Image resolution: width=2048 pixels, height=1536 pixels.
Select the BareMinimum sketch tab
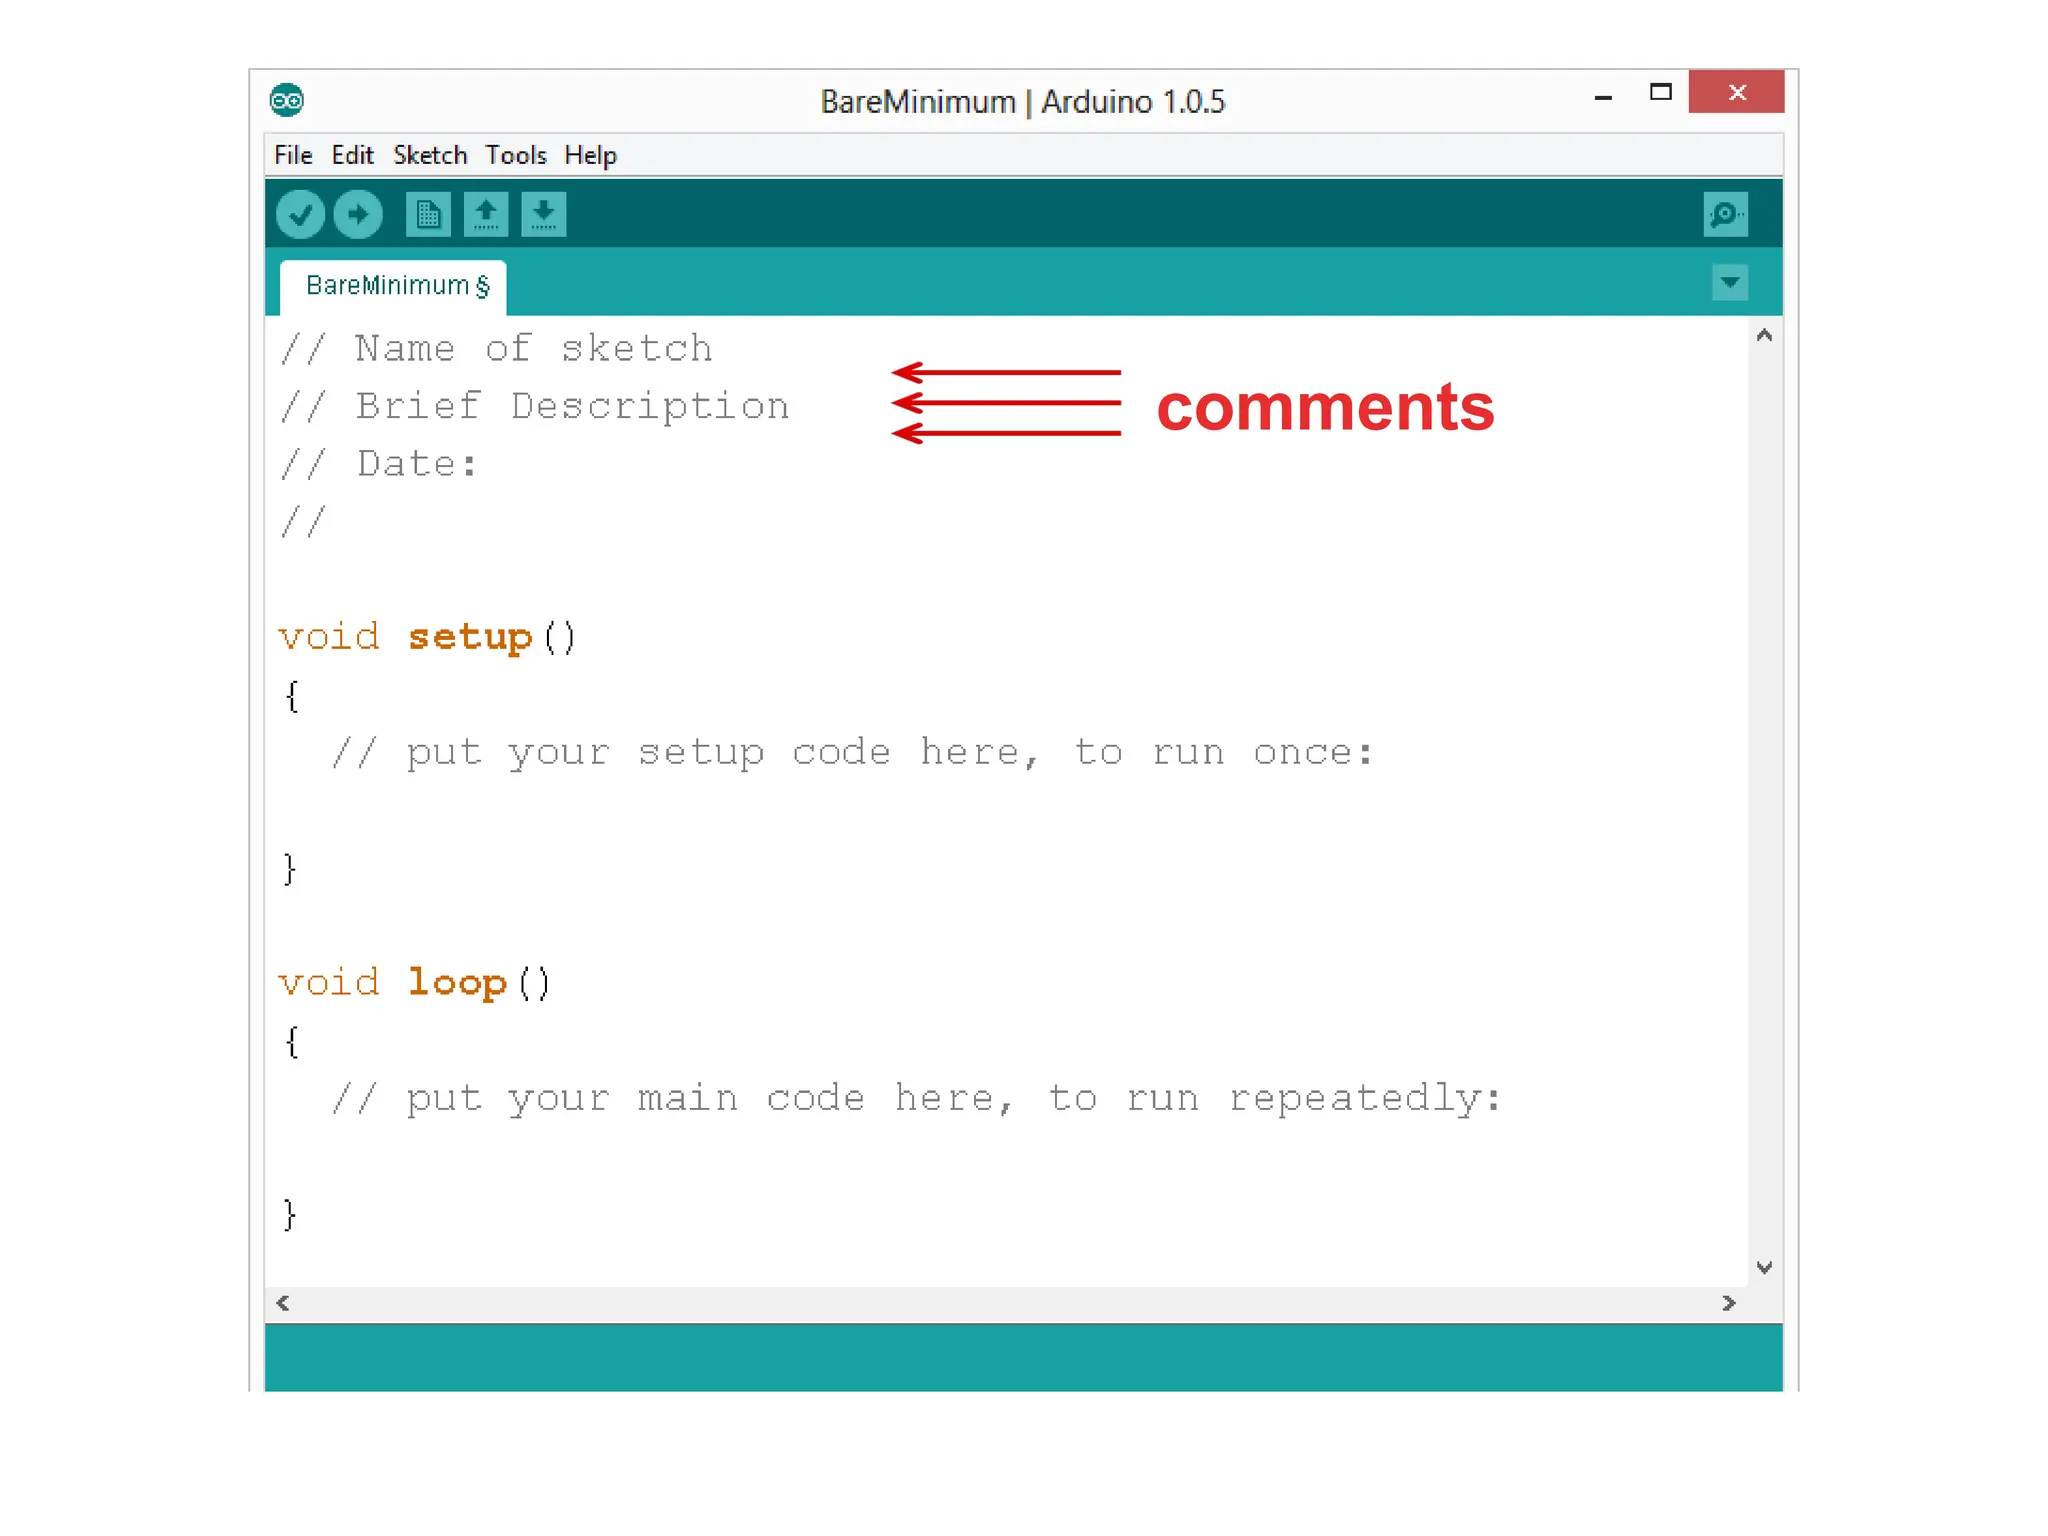click(395, 286)
